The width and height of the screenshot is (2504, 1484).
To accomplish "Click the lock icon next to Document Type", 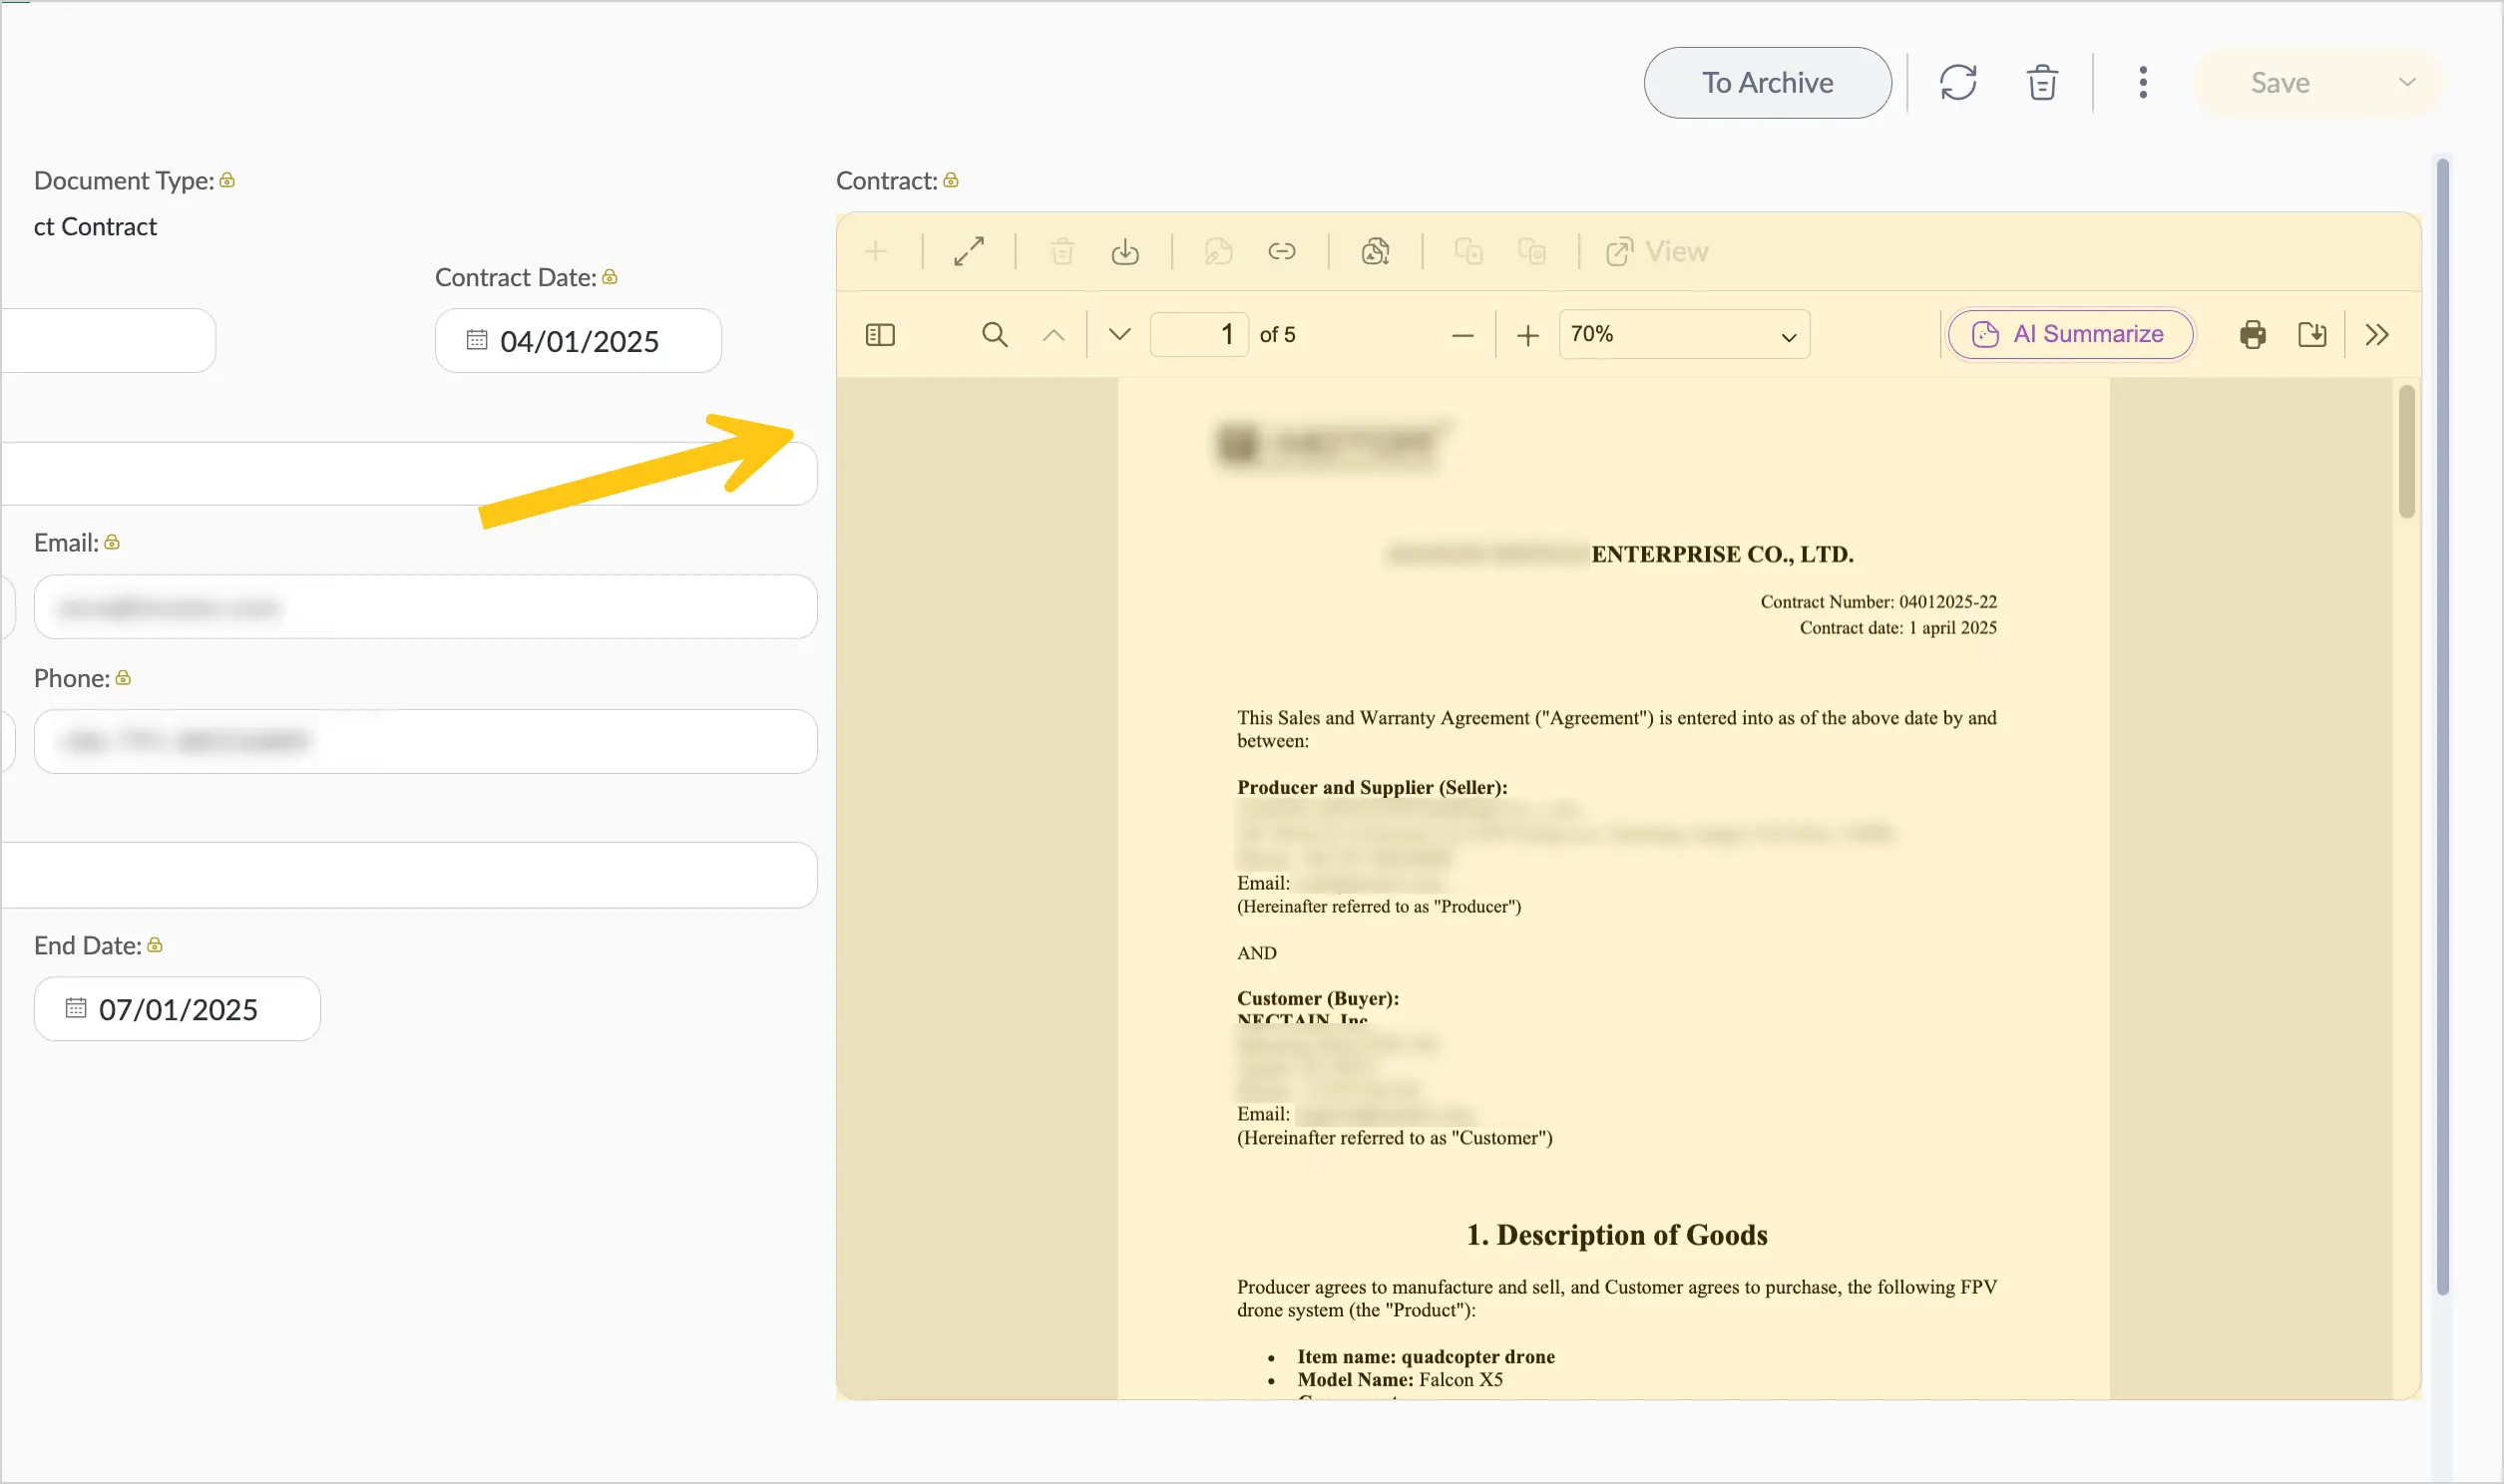I will [227, 180].
